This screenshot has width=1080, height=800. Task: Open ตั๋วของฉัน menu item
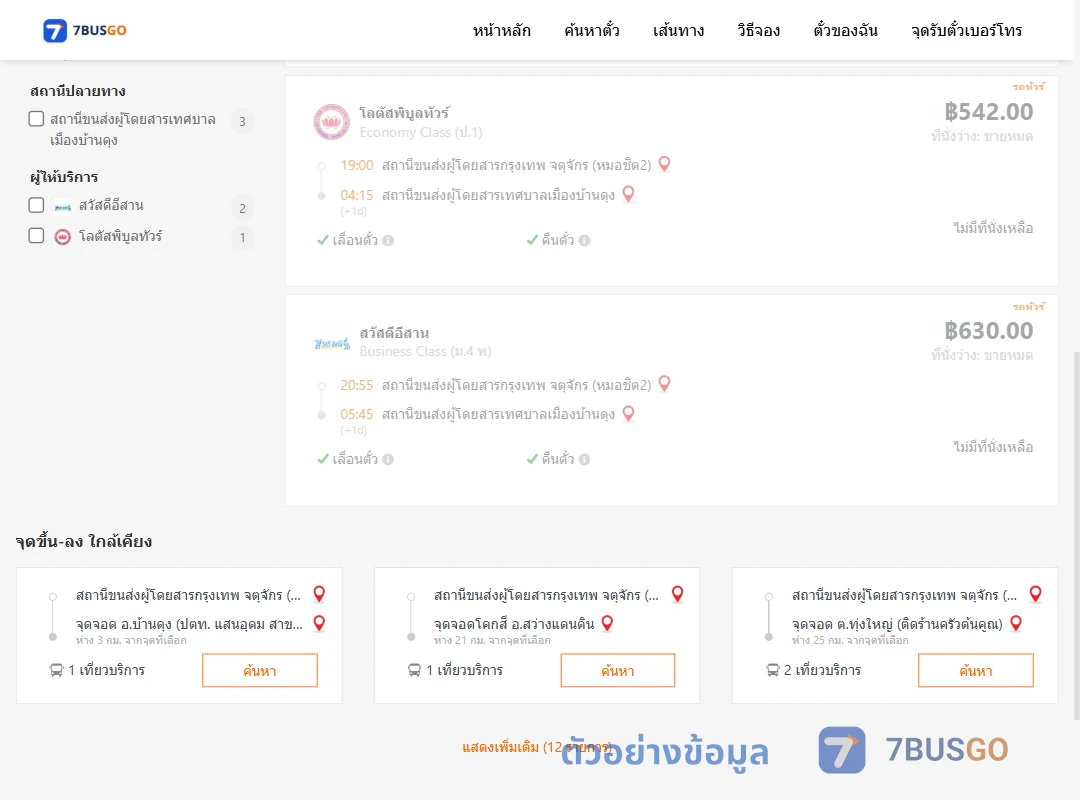point(845,30)
